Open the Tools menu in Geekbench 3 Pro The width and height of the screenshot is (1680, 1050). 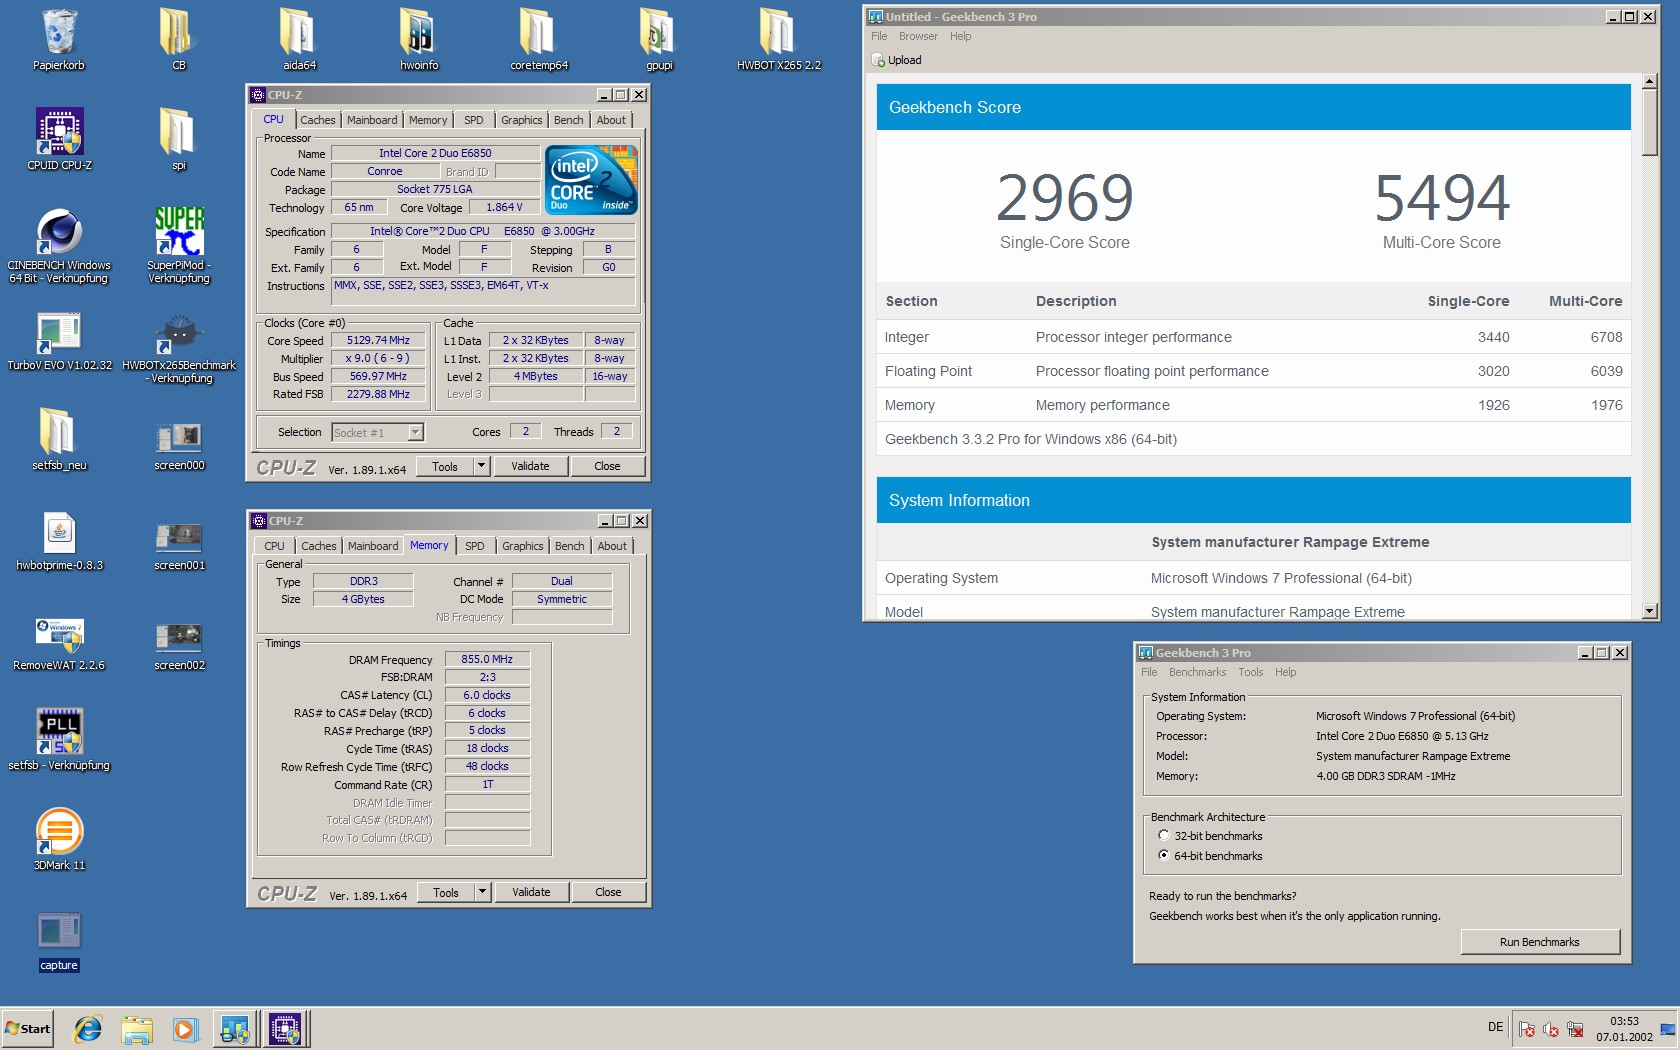1250,672
